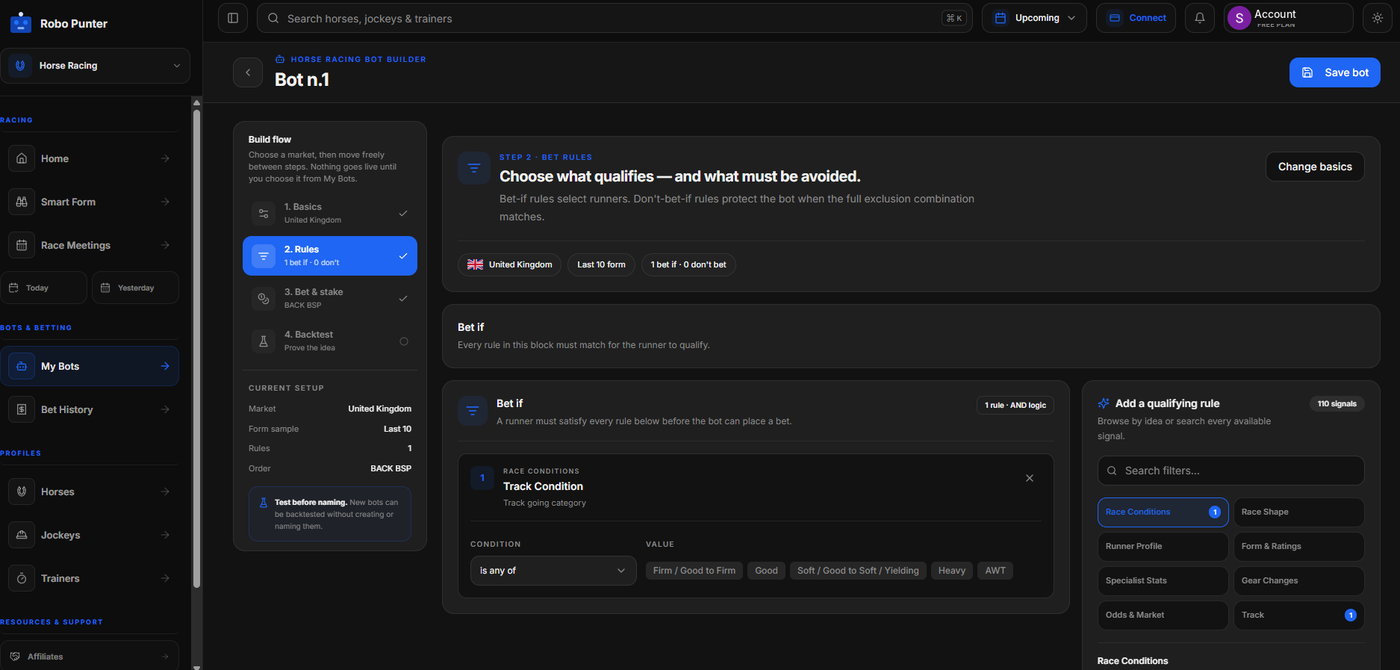
Task: Click the Basics step sliders icon
Action: (x=264, y=213)
